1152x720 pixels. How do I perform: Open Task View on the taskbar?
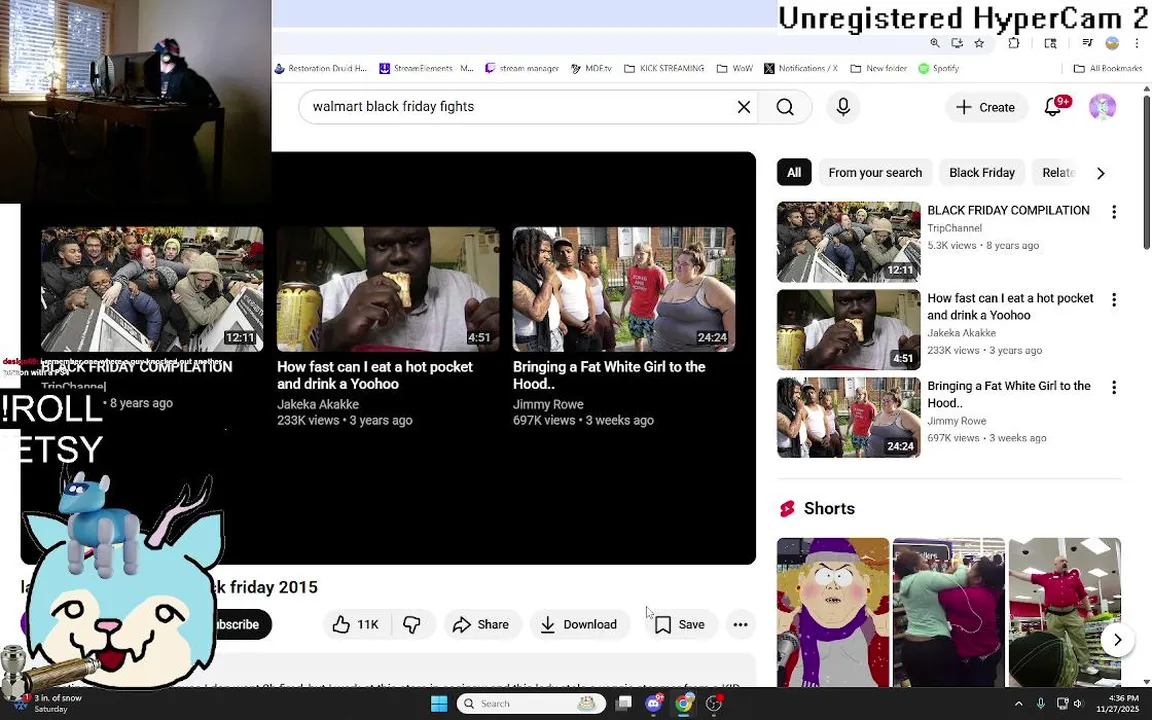click(623, 704)
